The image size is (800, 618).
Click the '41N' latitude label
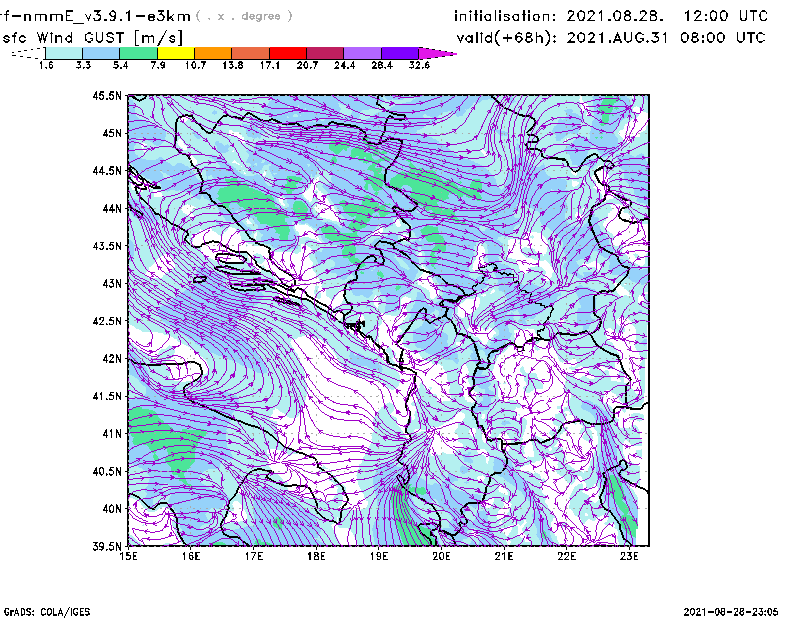pos(112,434)
